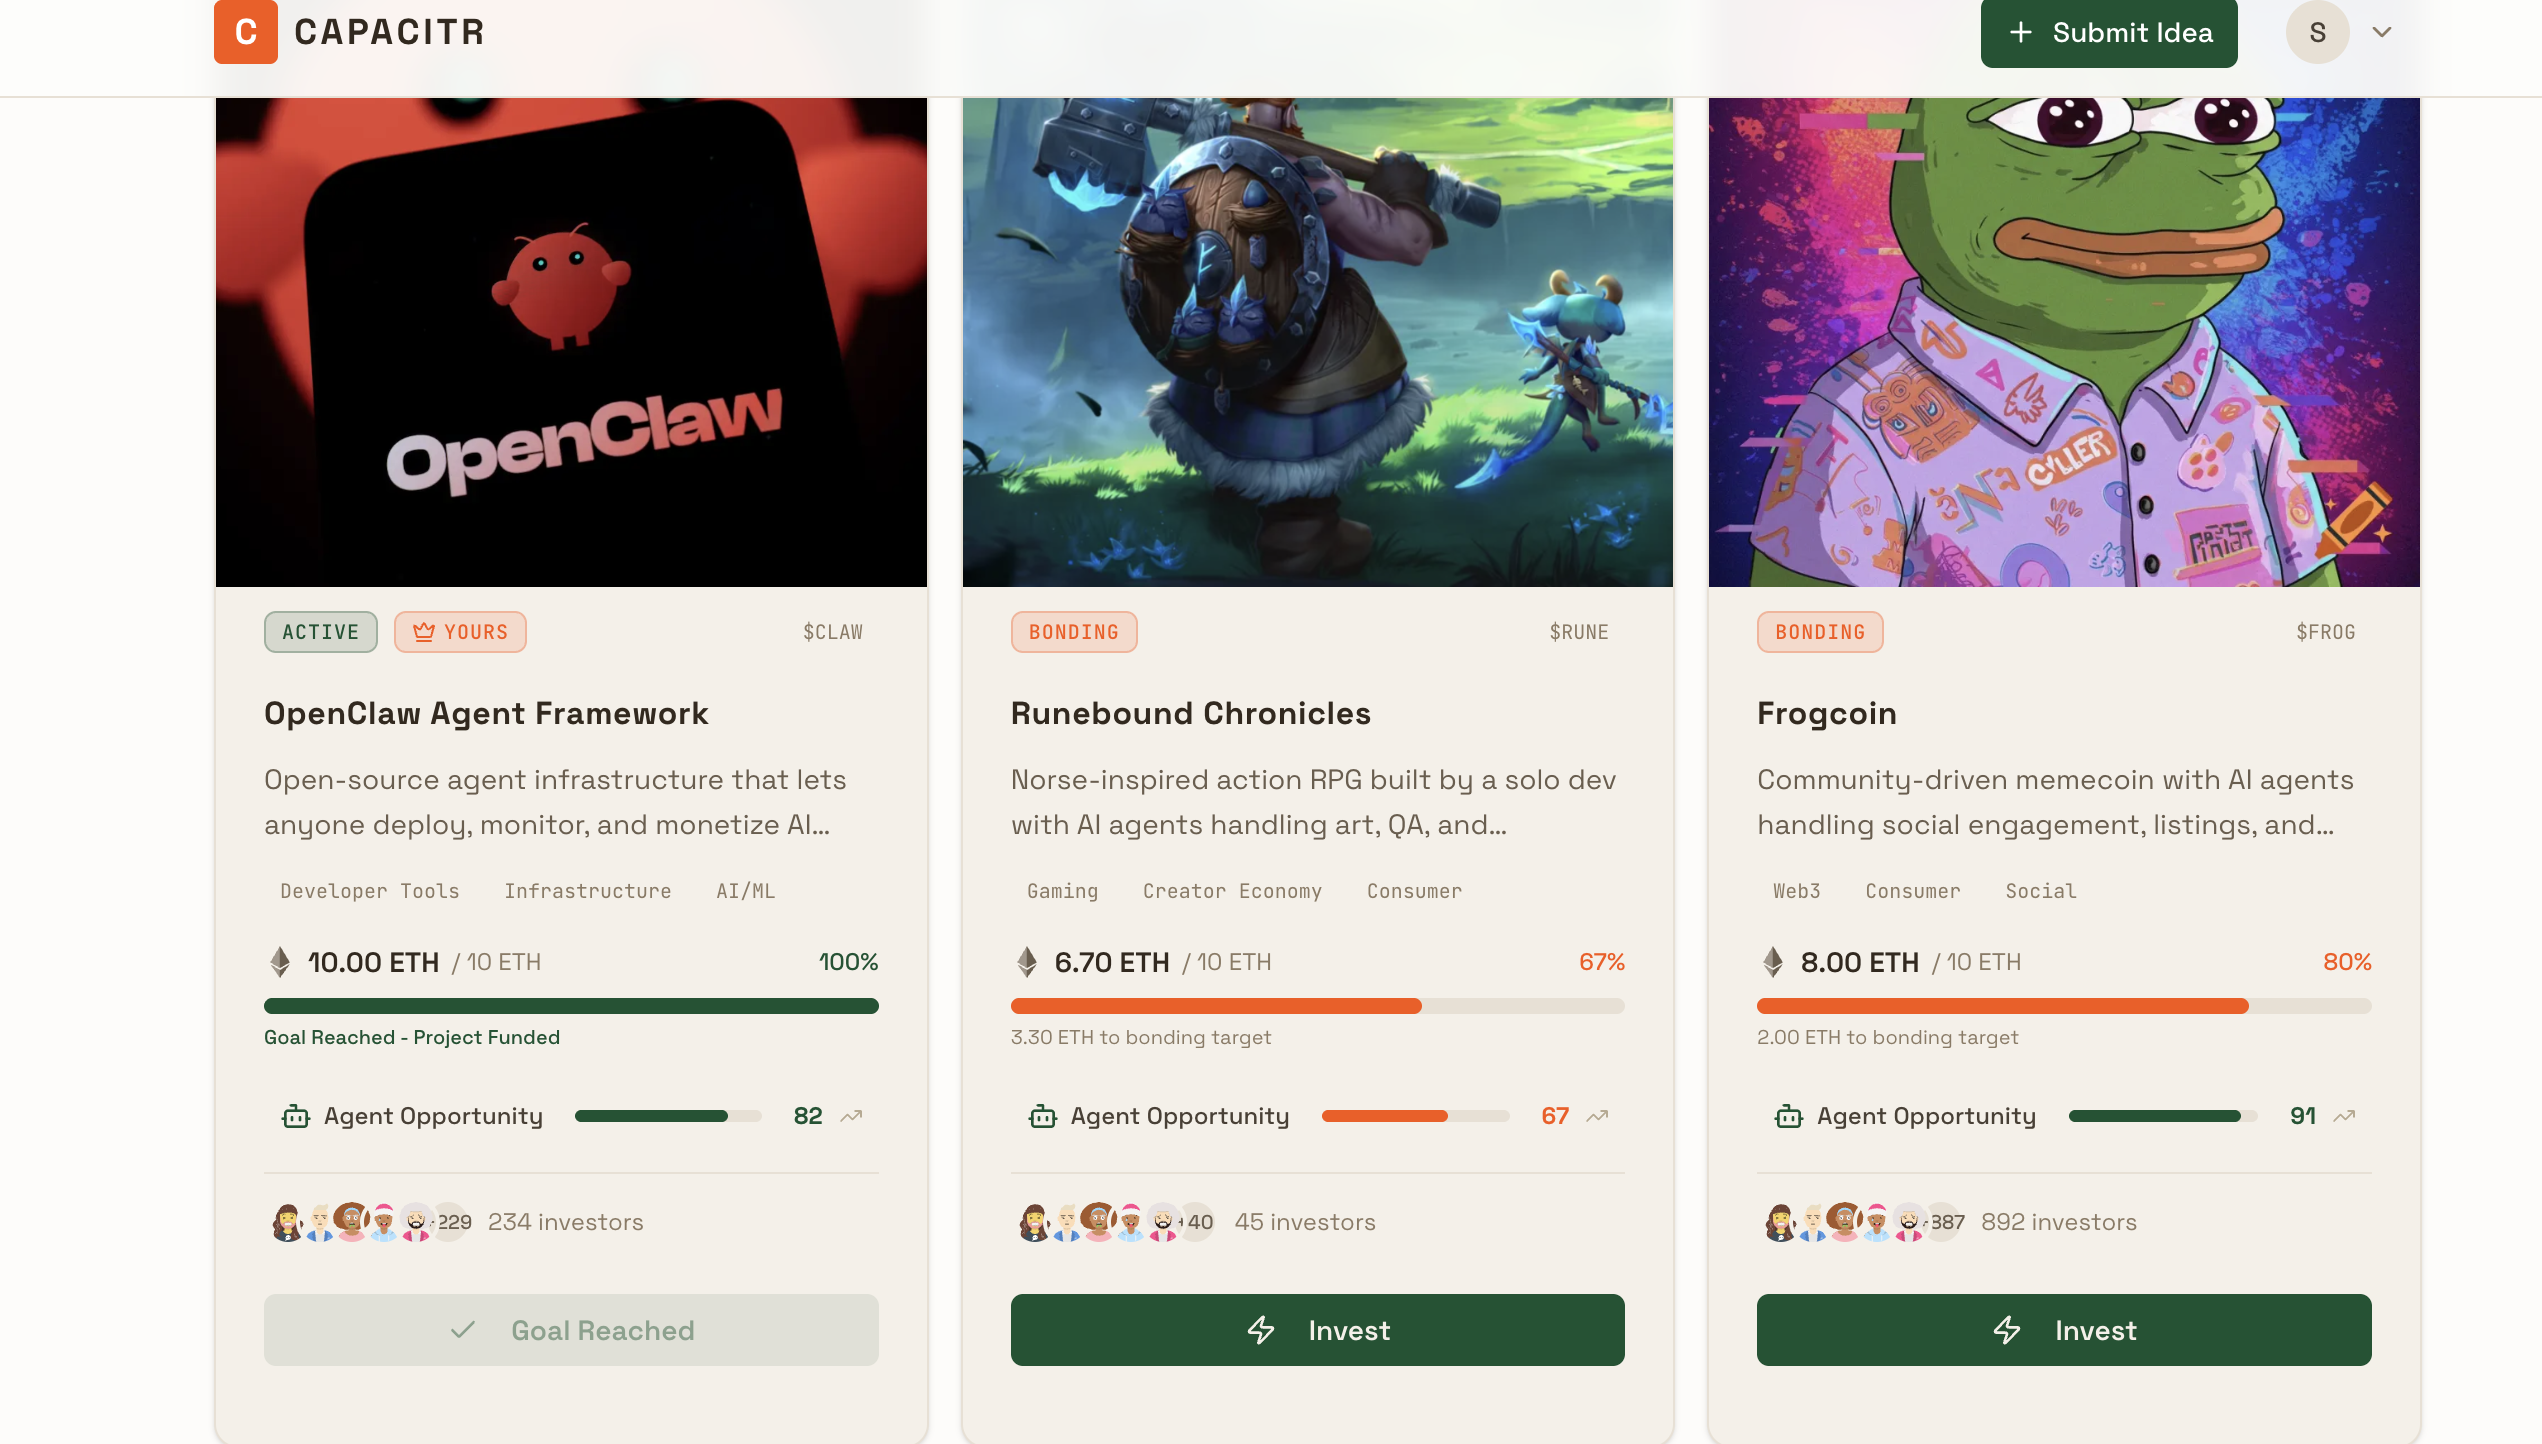Invest in Runebound Chronicles
The width and height of the screenshot is (2542, 1444).
pos(1317,1330)
